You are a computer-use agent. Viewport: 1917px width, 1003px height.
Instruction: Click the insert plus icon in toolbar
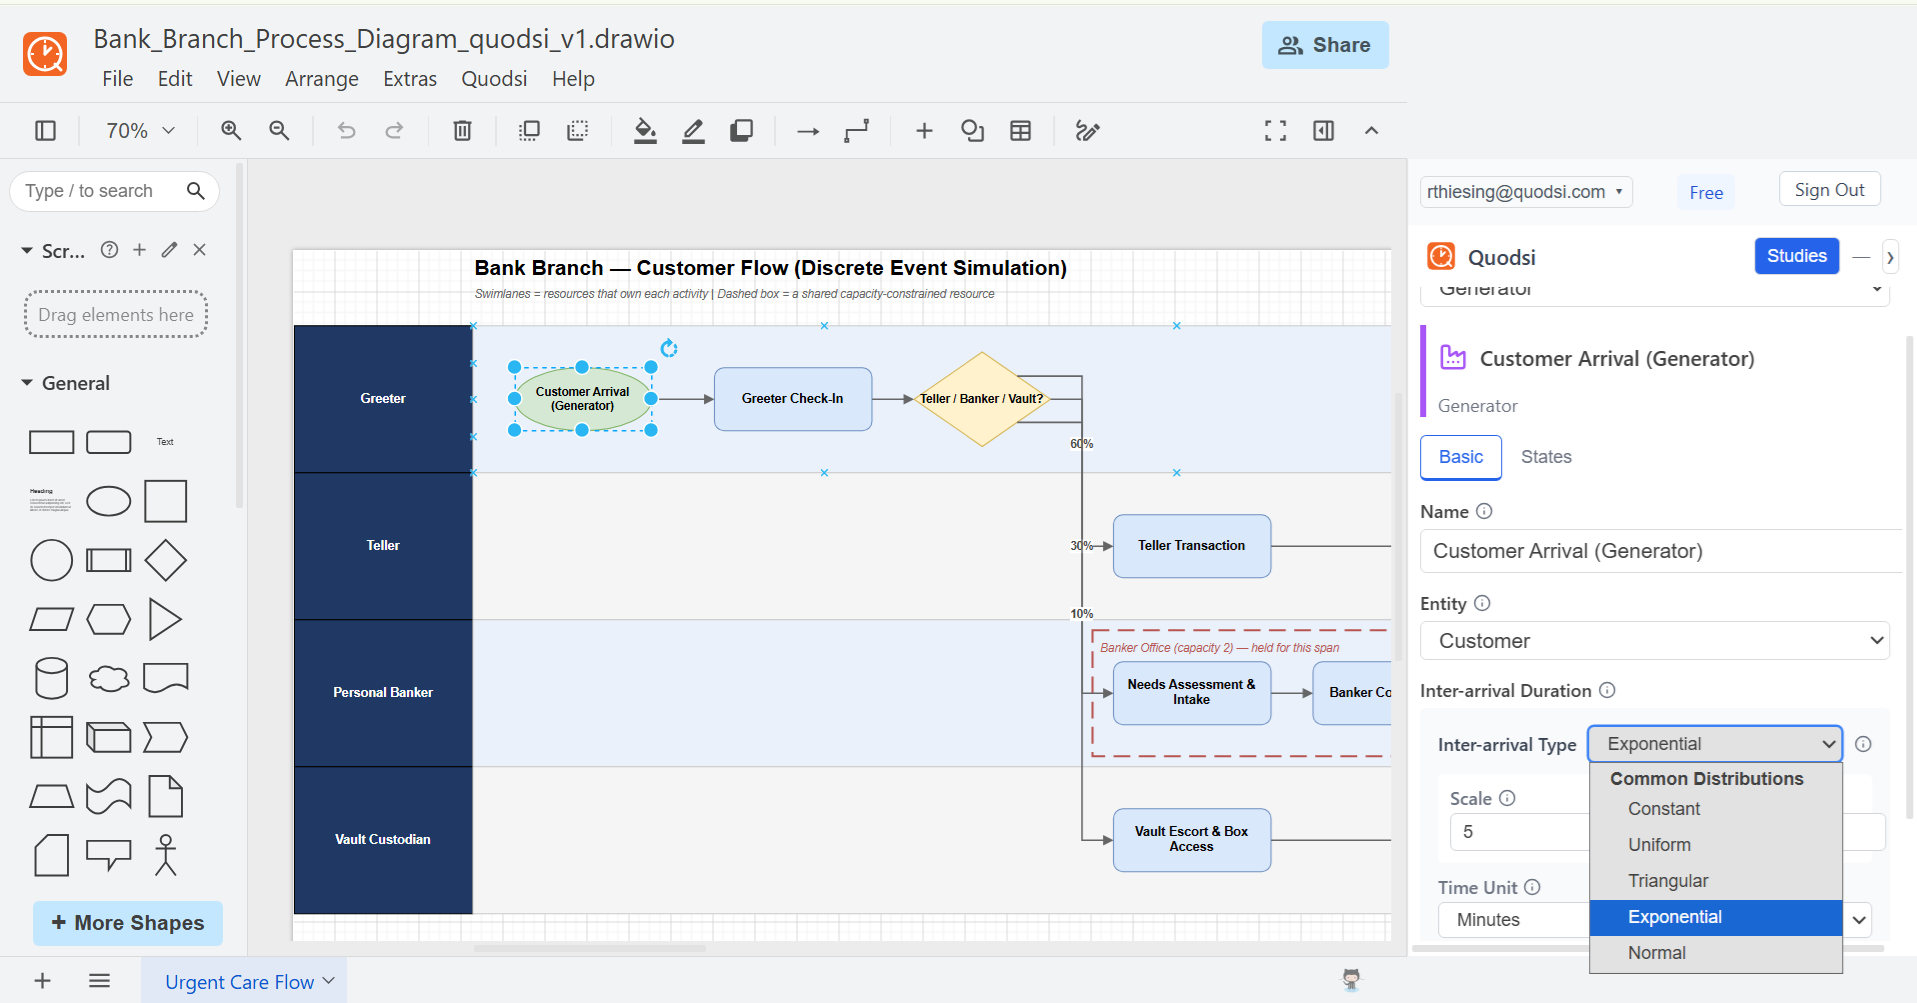tap(924, 131)
